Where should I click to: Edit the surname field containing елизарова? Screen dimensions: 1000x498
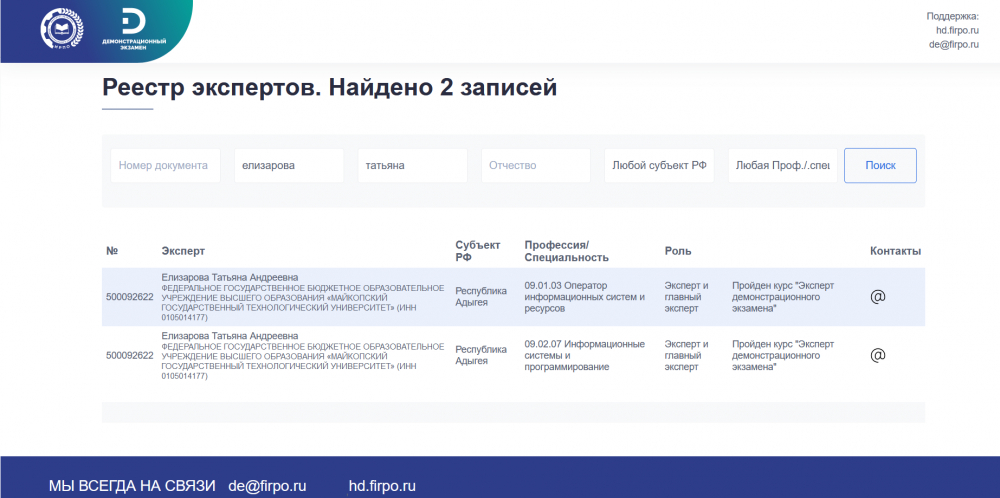point(289,166)
